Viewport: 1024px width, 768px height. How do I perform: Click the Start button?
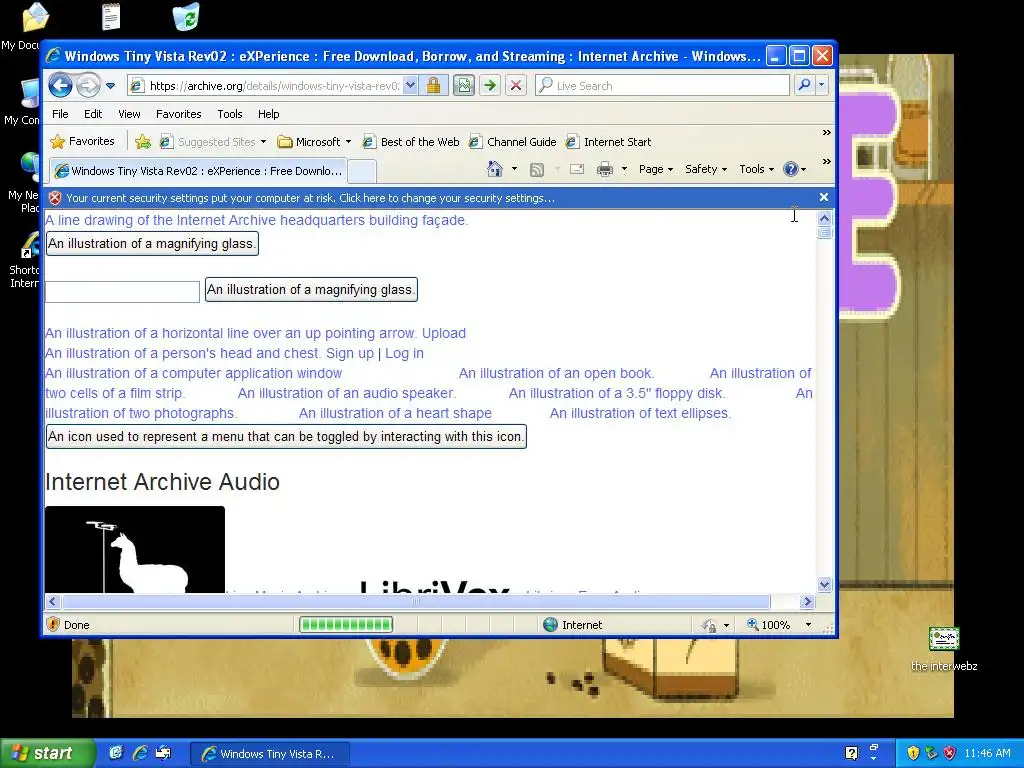tap(47, 753)
